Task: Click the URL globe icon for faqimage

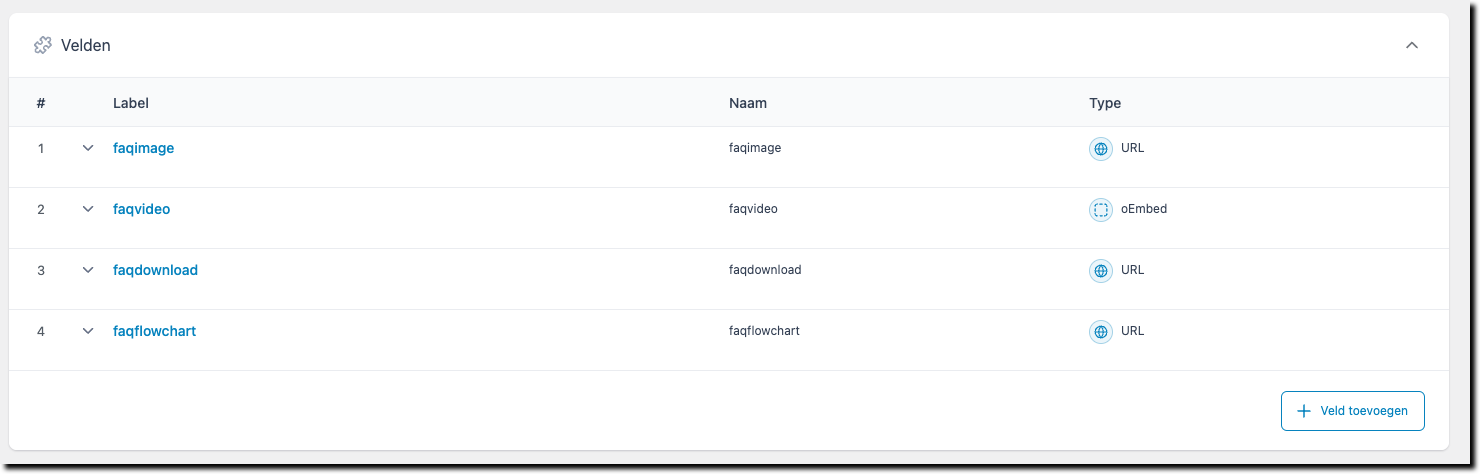Action: click(1101, 149)
